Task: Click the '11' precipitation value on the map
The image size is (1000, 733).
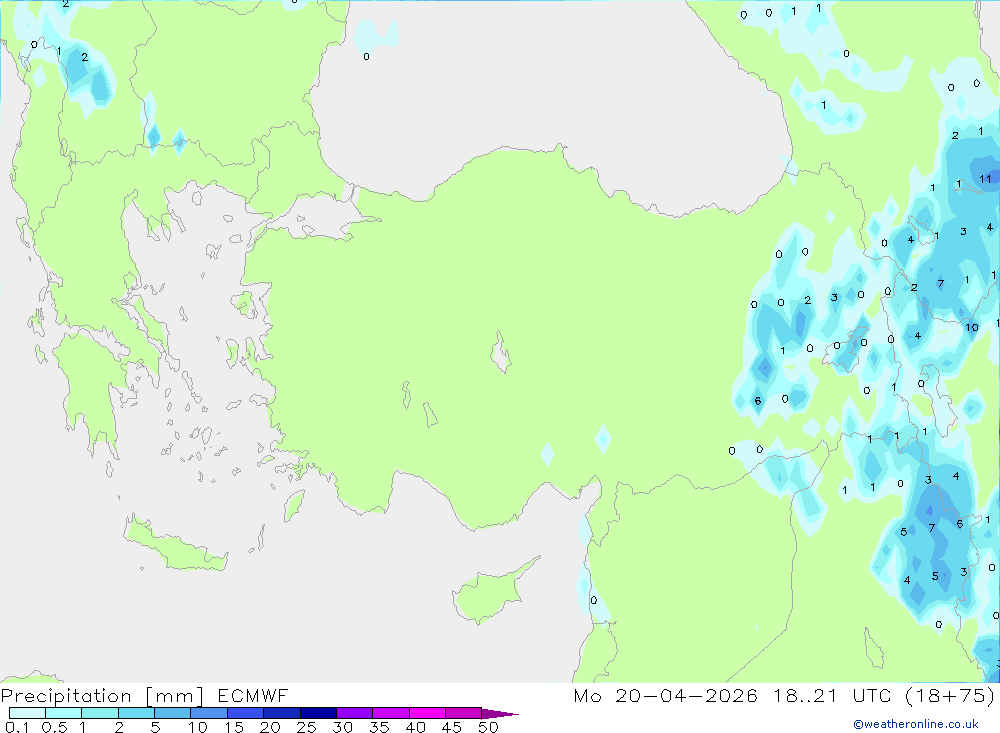Action: pos(985,179)
